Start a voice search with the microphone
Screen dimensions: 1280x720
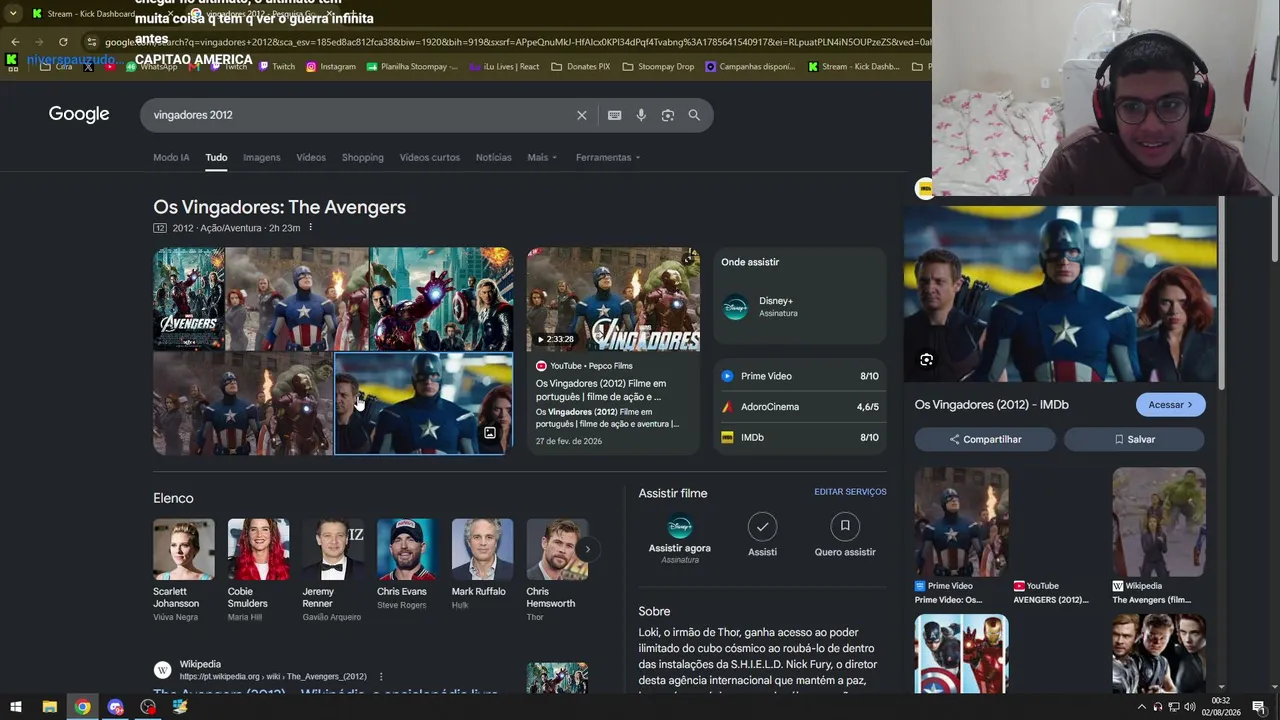(641, 115)
